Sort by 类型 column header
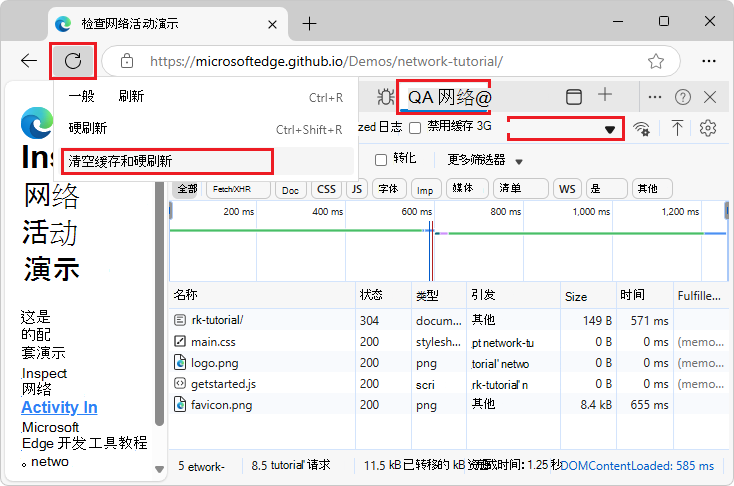This screenshot has height=486, width=734. (439, 295)
